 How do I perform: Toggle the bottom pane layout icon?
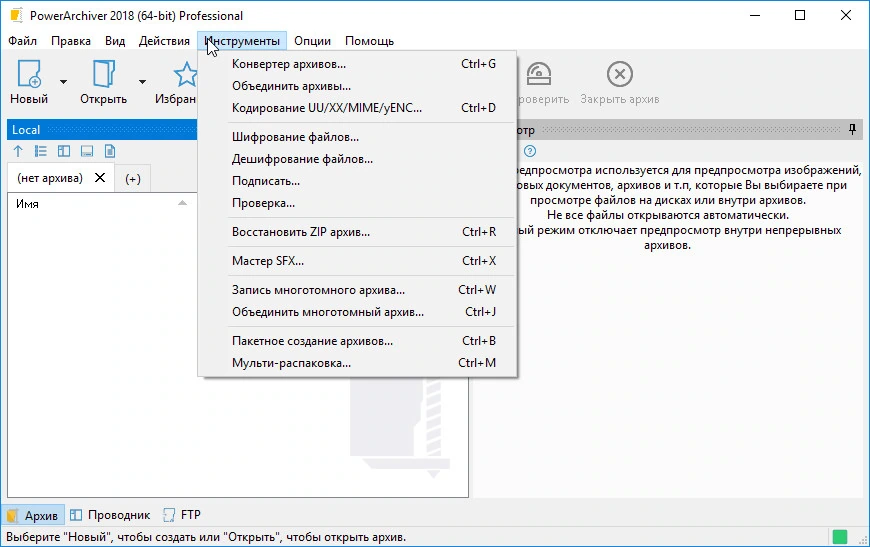(x=87, y=151)
